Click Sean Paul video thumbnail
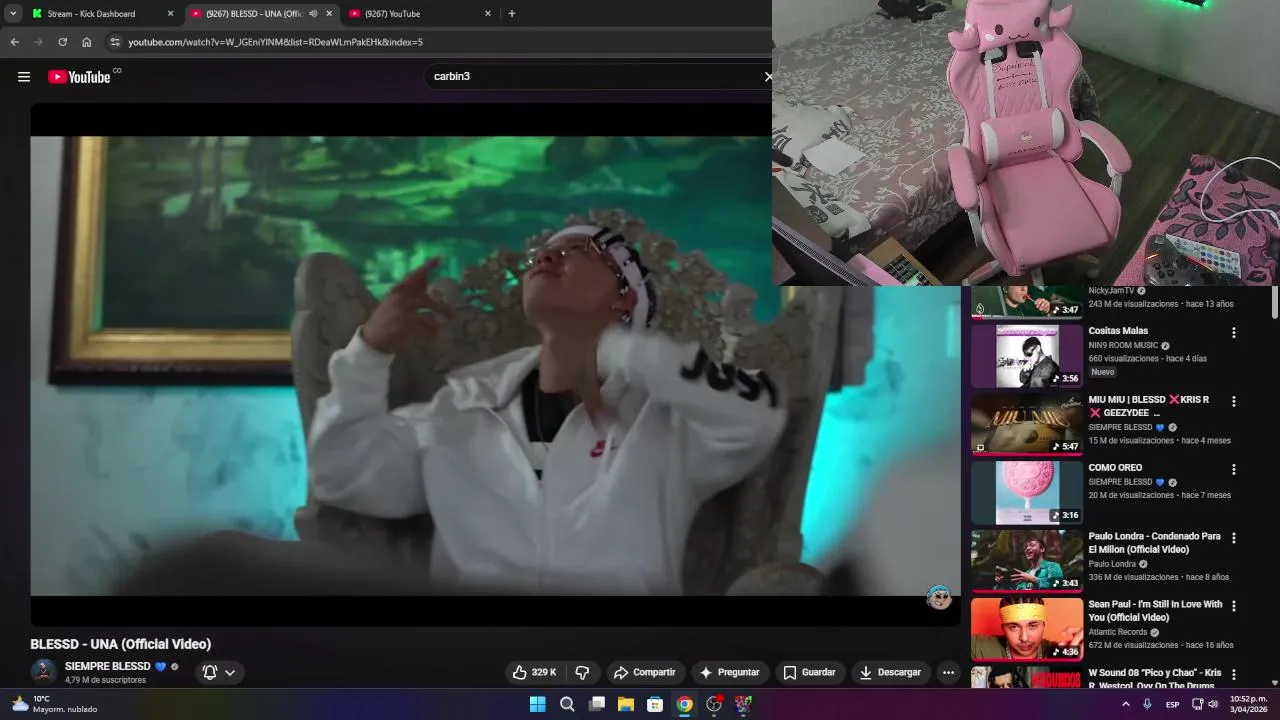The height and width of the screenshot is (720, 1280). coord(1026,629)
